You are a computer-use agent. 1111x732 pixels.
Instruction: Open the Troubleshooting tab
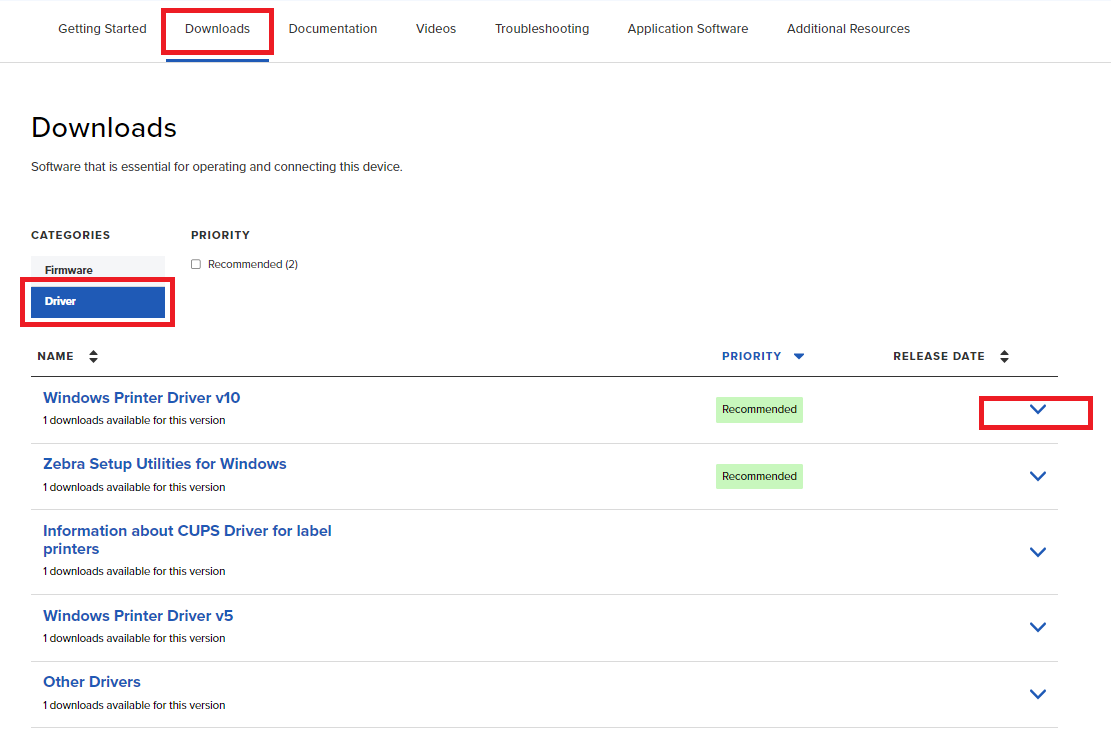542,29
